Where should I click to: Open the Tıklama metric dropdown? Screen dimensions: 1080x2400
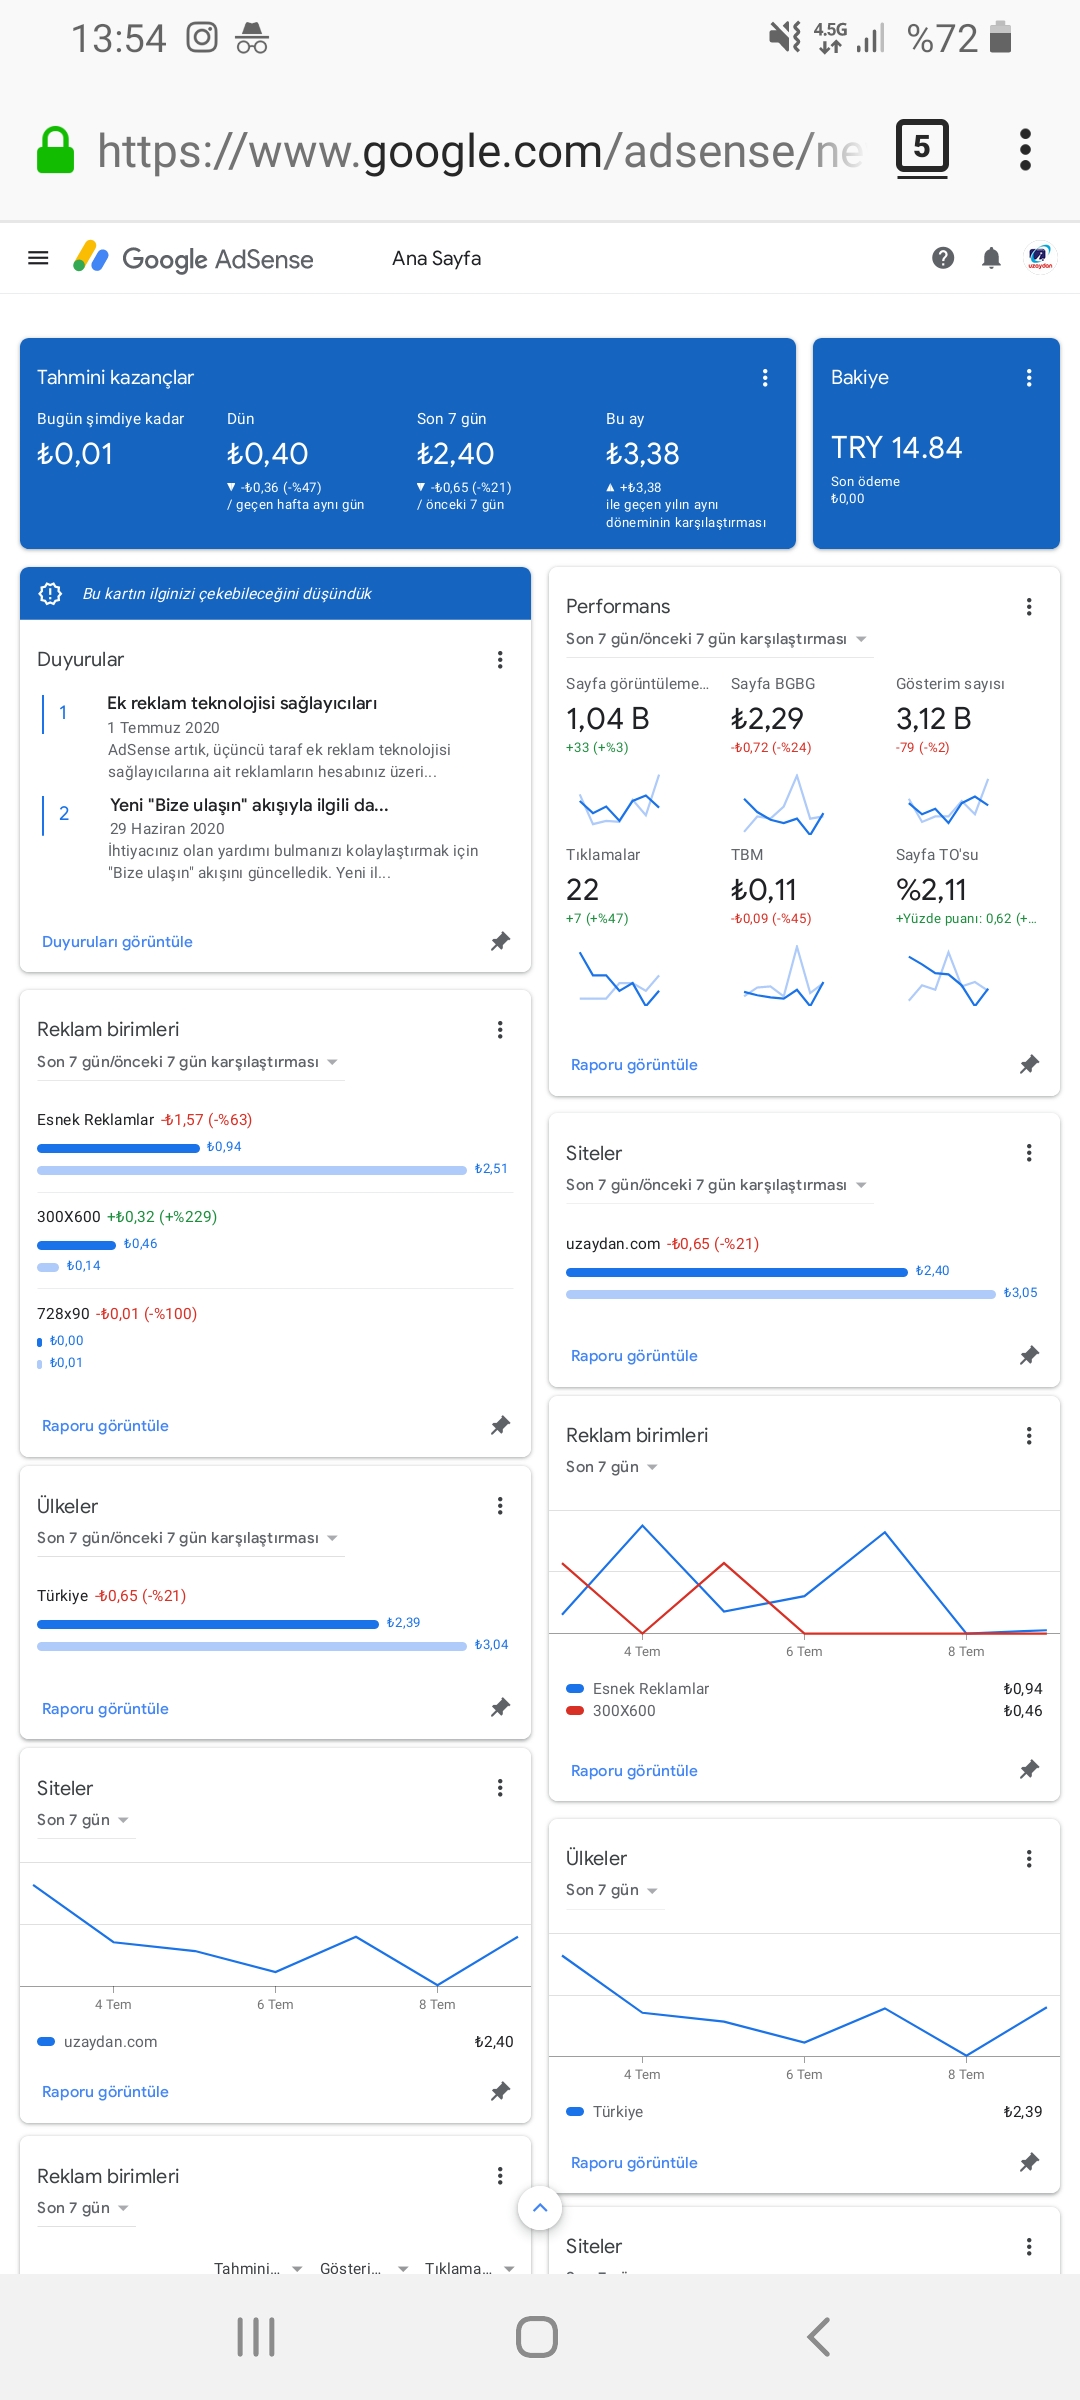point(470,2268)
